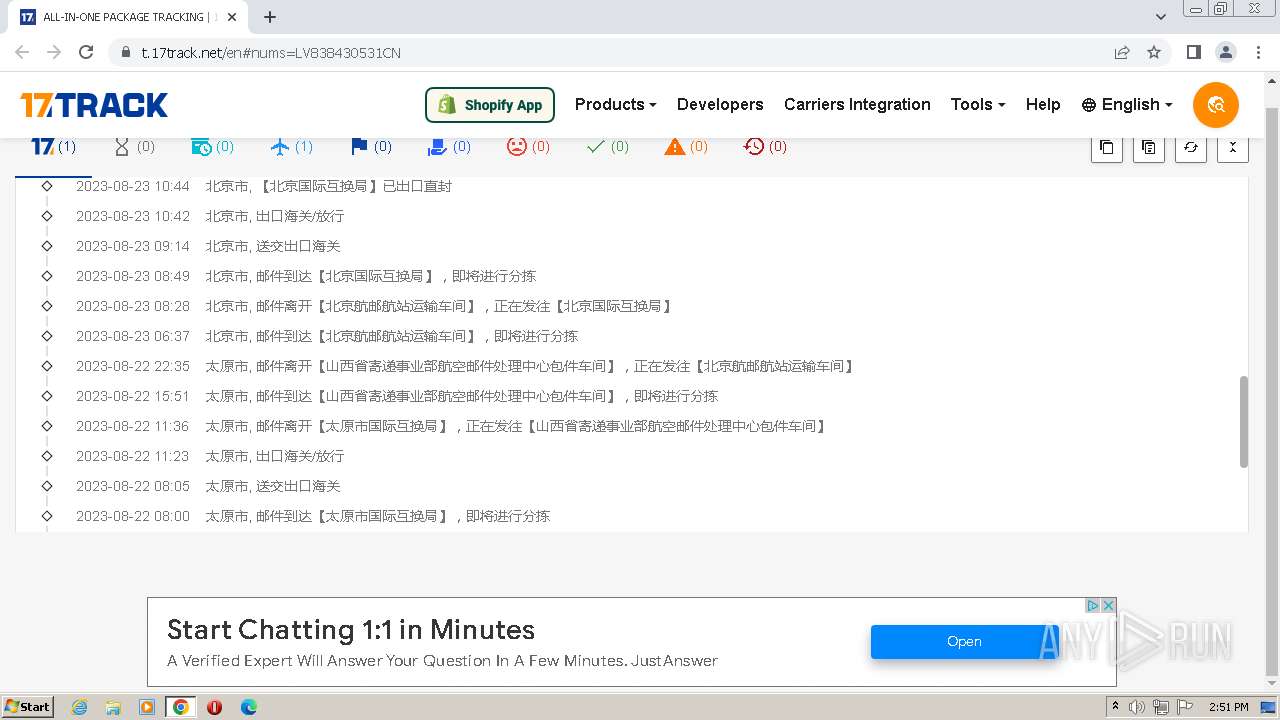The height and width of the screenshot is (720, 1280).
Task: Select the sad face Undelivered (0) tab
Action: [x=528, y=146]
